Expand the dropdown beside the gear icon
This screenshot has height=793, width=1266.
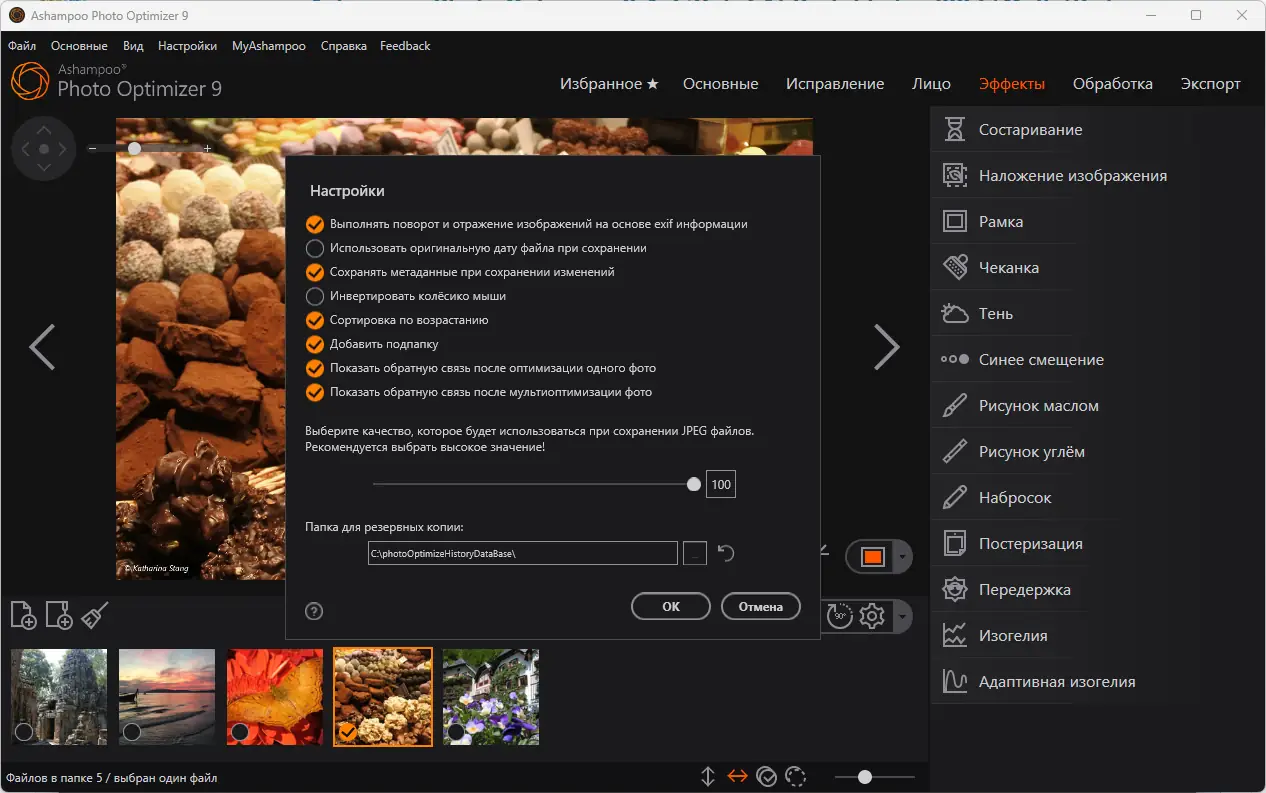903,616
